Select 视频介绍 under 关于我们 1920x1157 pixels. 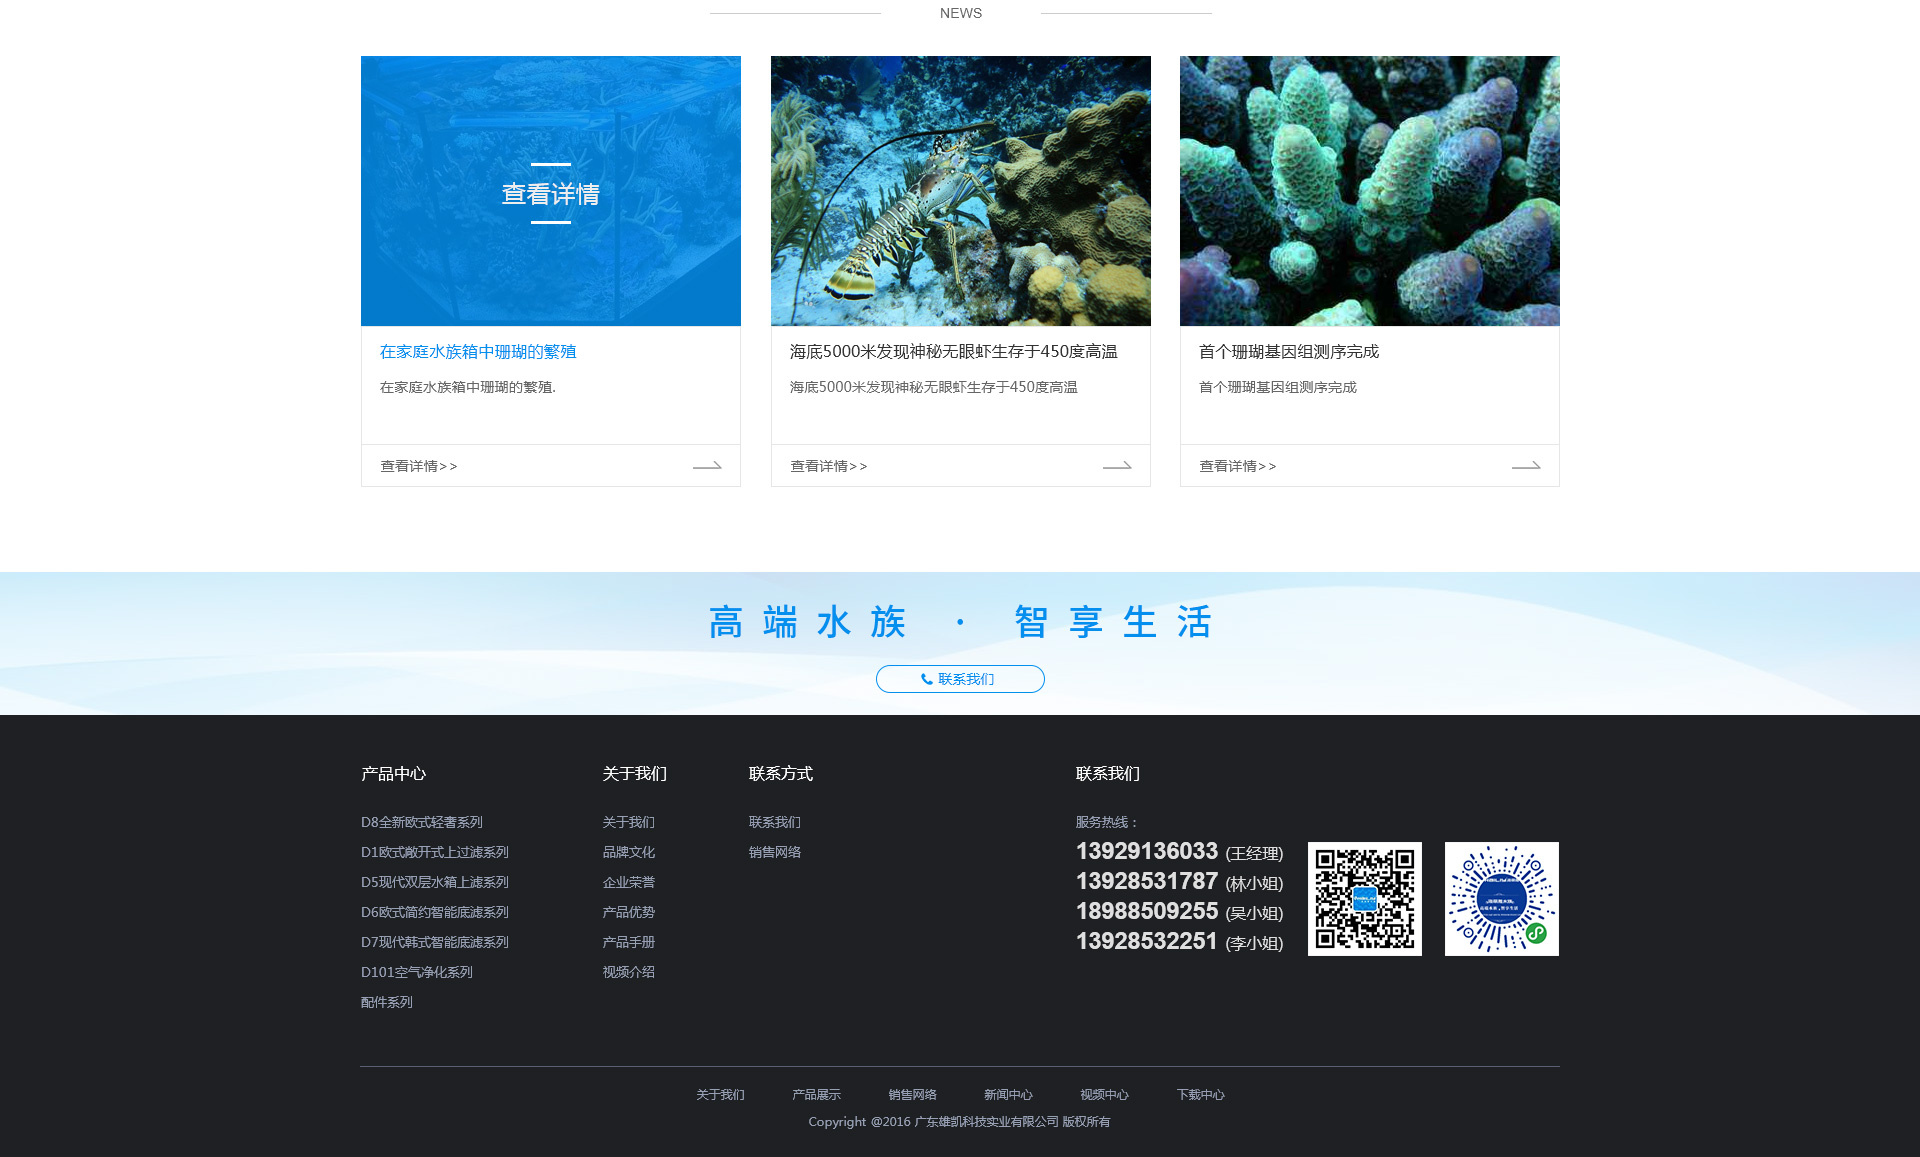click(x=628, y=972)
